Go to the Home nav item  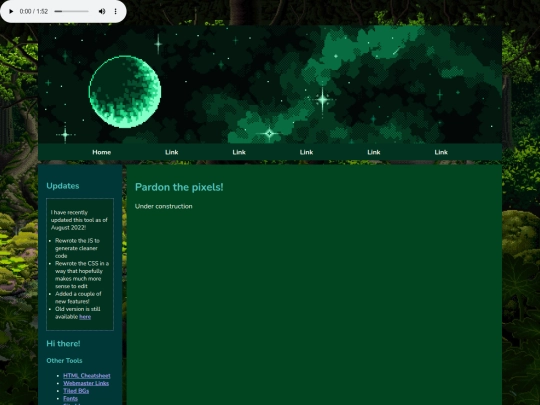coord(102,152)
